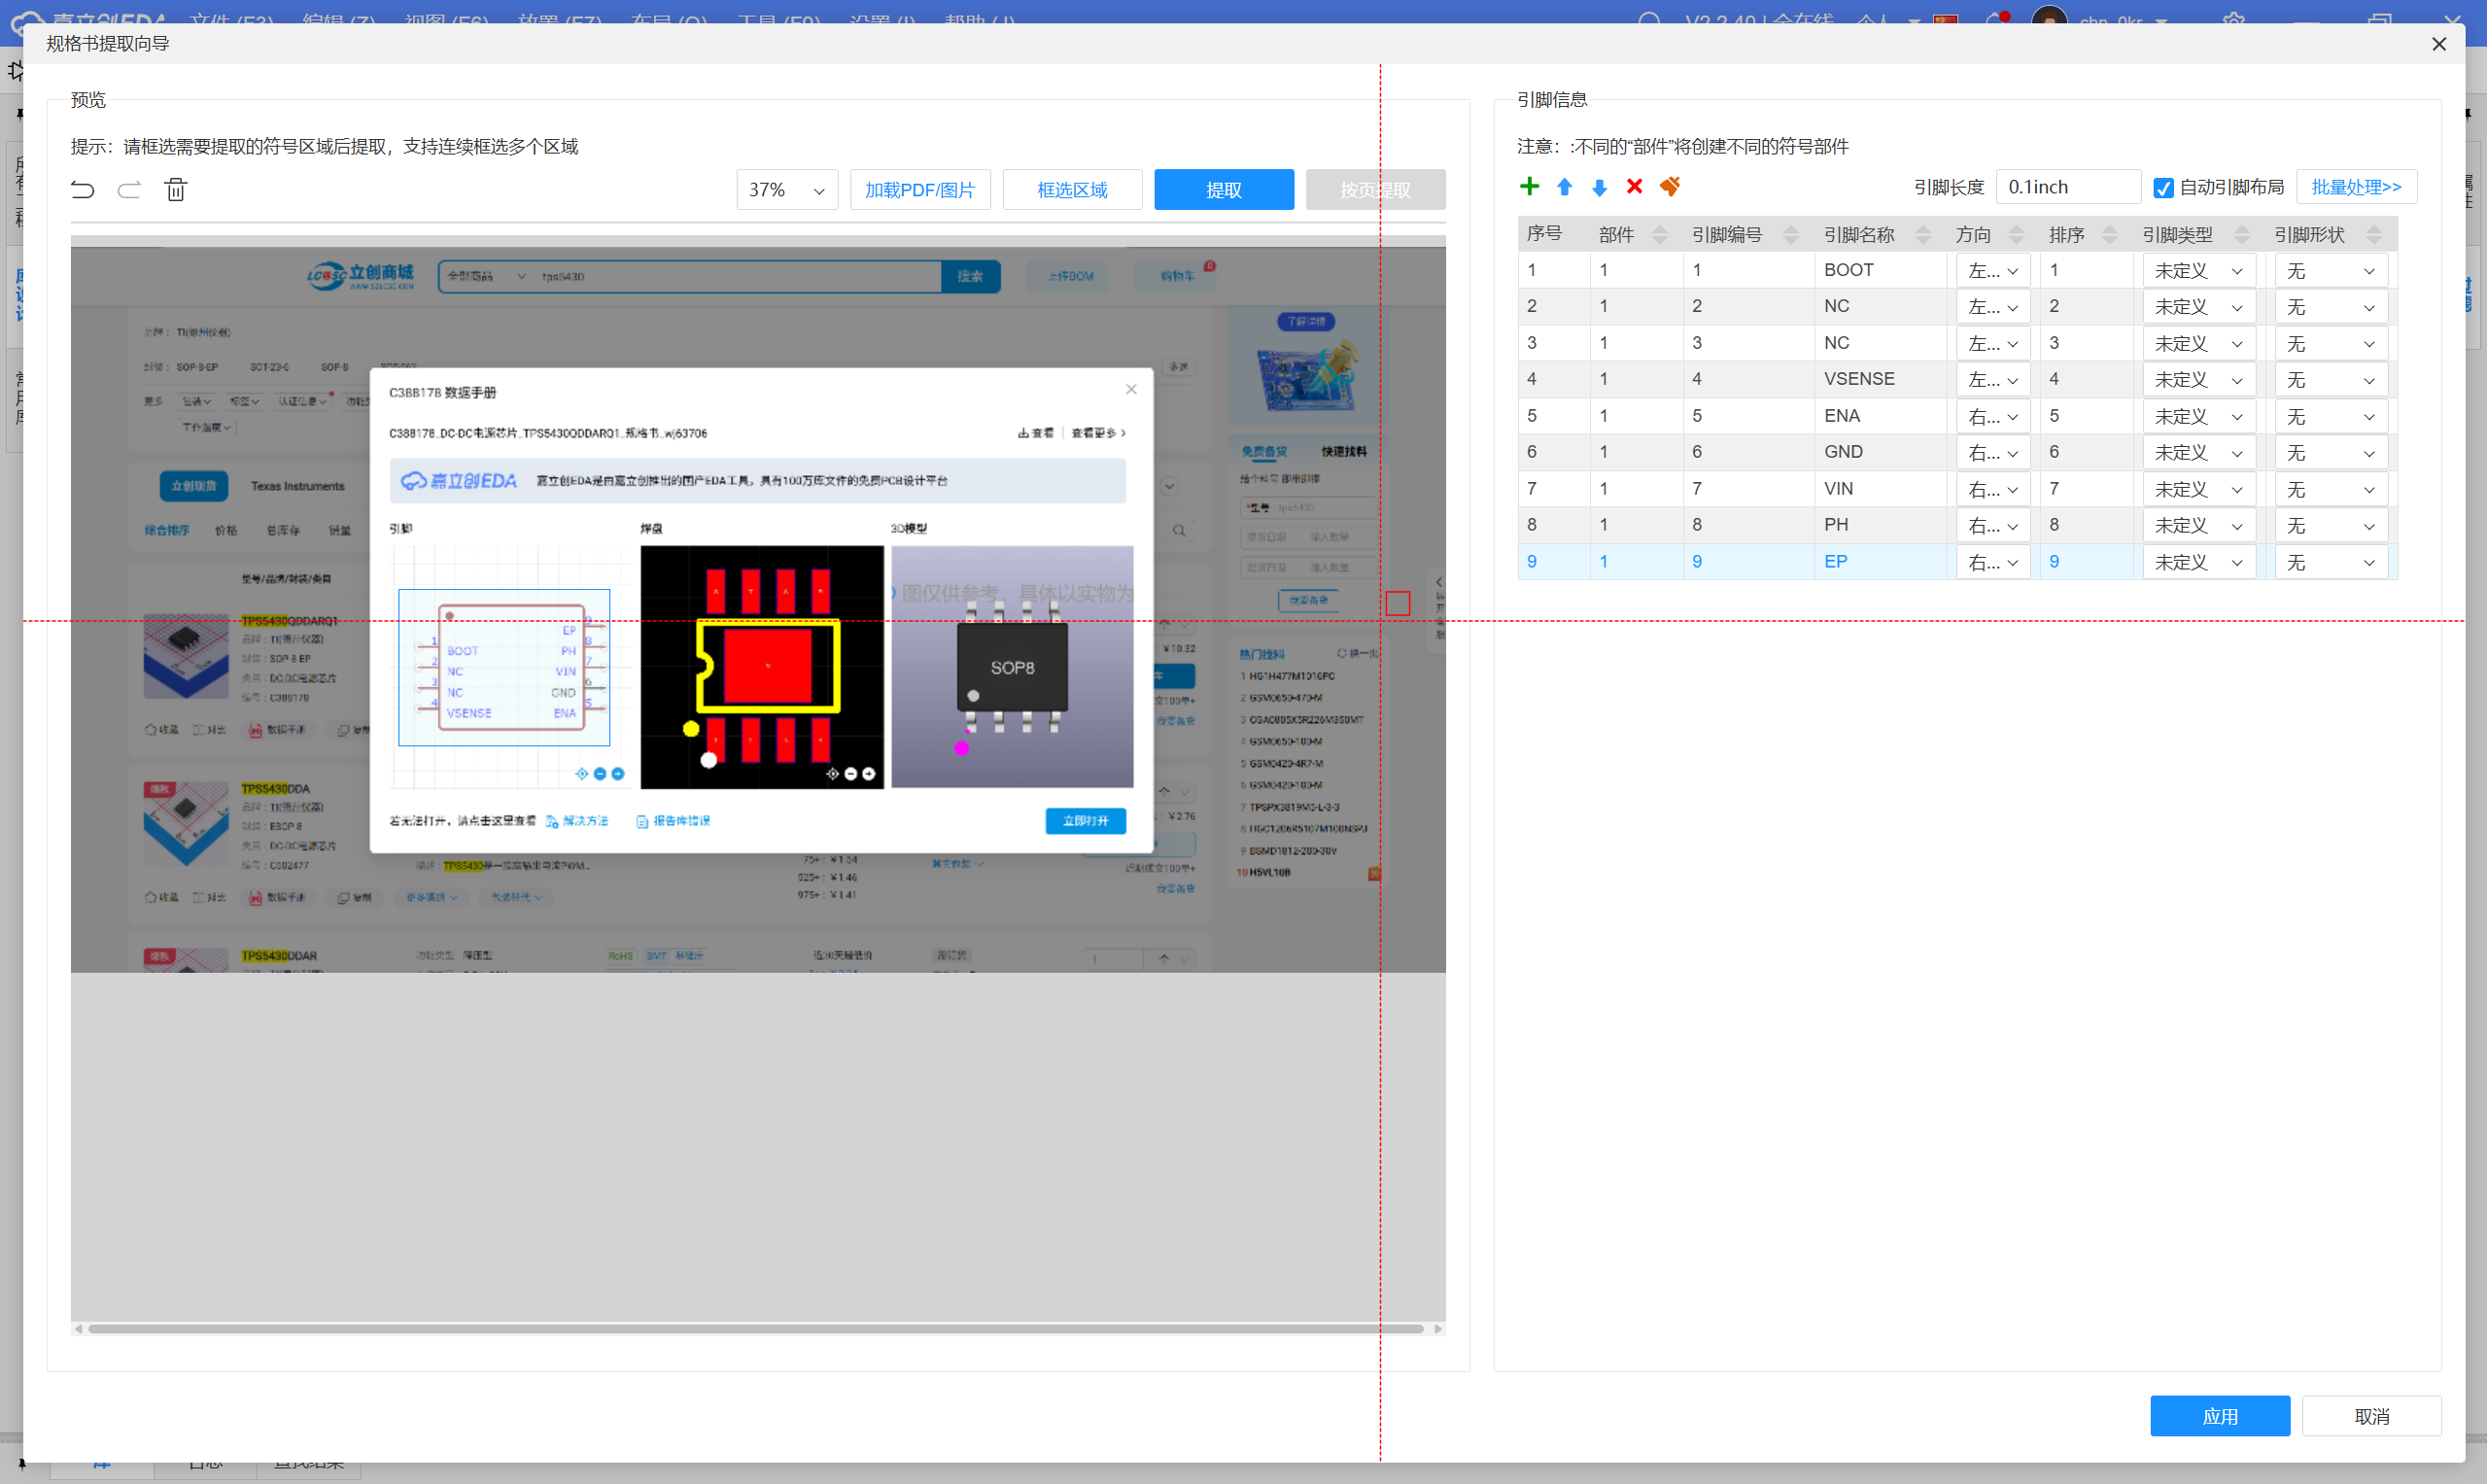Move selected pin up with blue arrow
This screenshot has height=1484, width=2487.
1564,186
